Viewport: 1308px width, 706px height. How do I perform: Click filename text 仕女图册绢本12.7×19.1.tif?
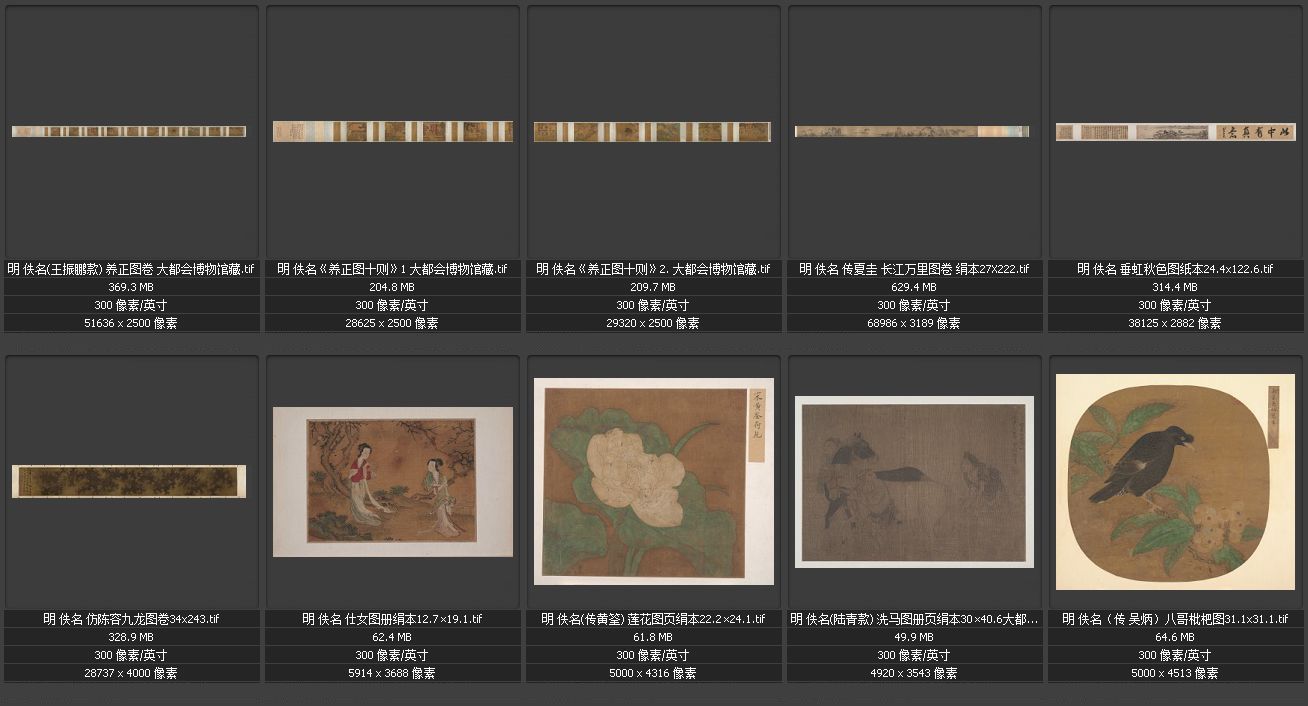coord(392,619)
